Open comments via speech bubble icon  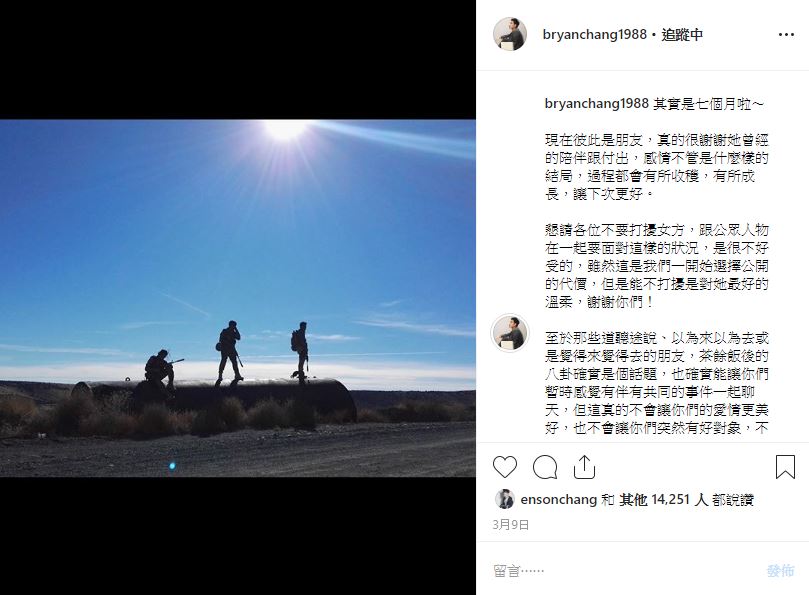pos(545,467)
